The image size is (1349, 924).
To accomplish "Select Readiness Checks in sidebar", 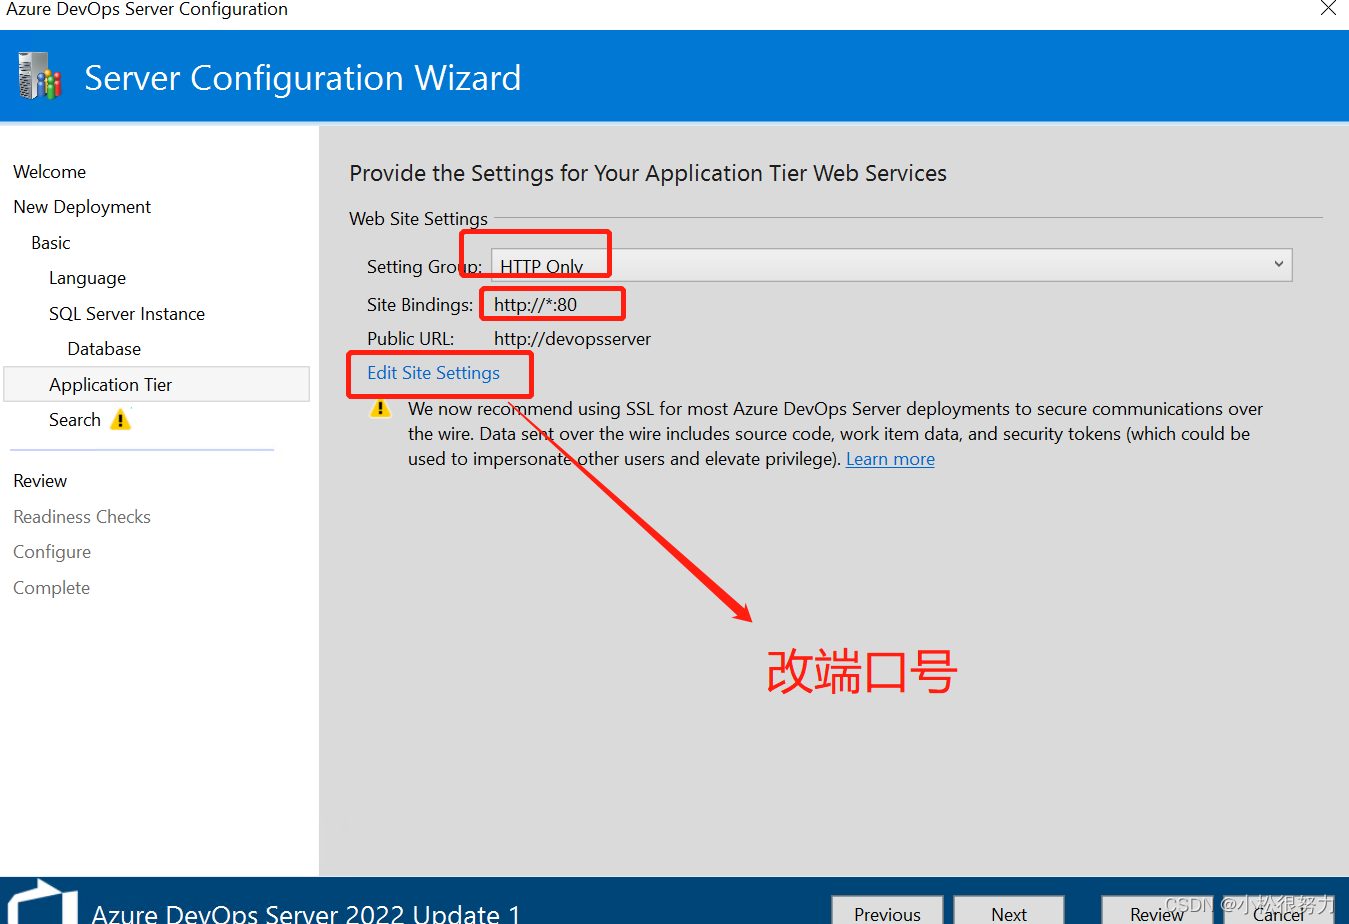I will point(82,517).
